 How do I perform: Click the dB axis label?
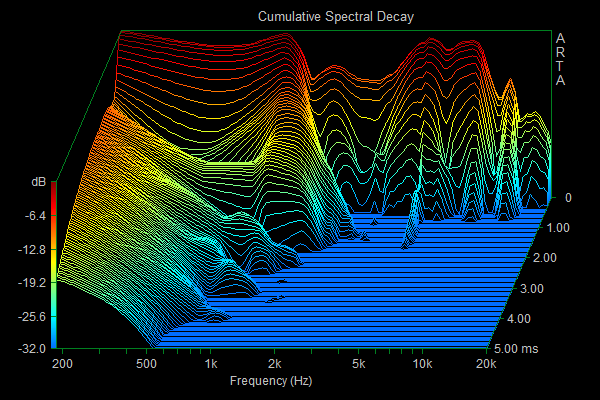(x=38, y=182)
